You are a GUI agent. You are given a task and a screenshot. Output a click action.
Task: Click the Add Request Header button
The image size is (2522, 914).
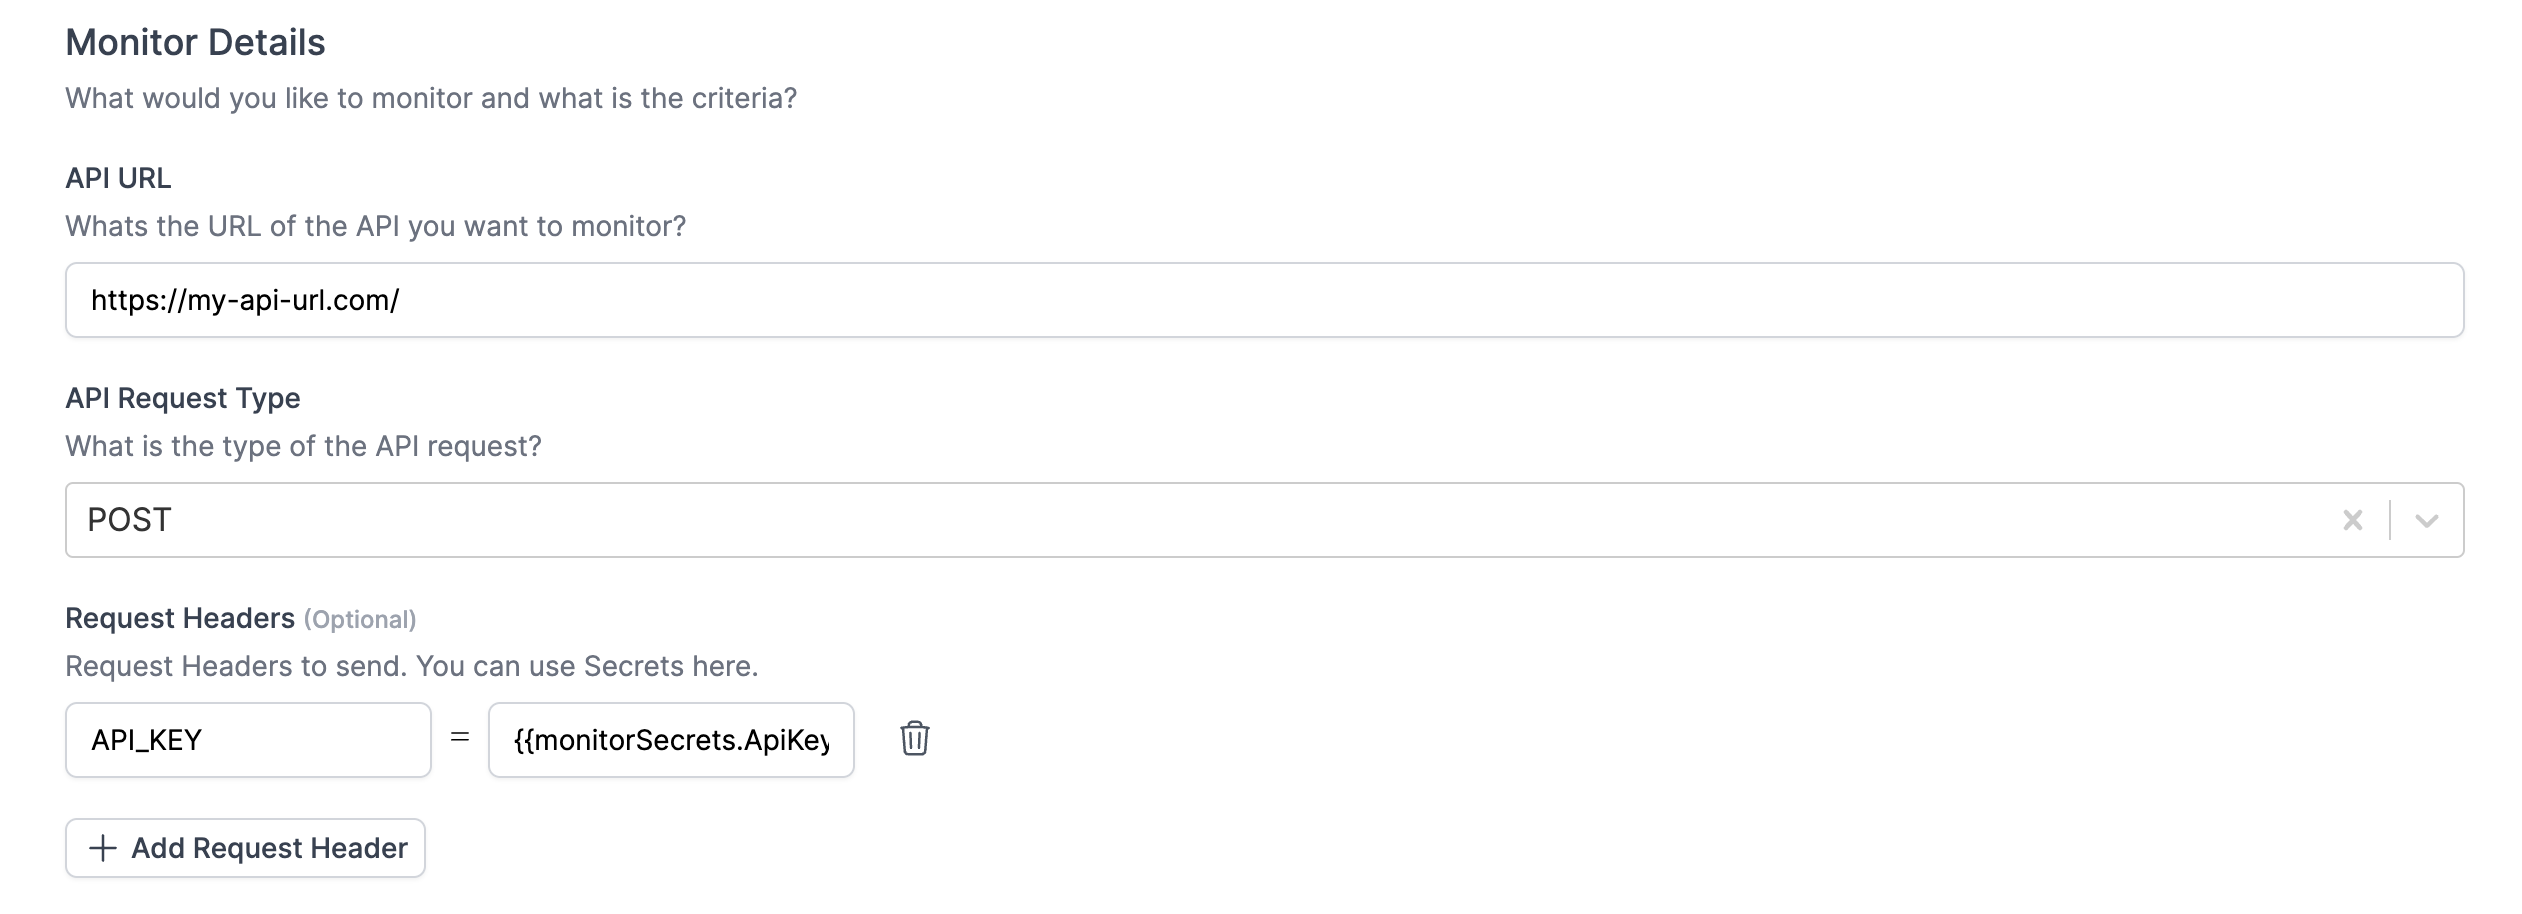(244, 848)
